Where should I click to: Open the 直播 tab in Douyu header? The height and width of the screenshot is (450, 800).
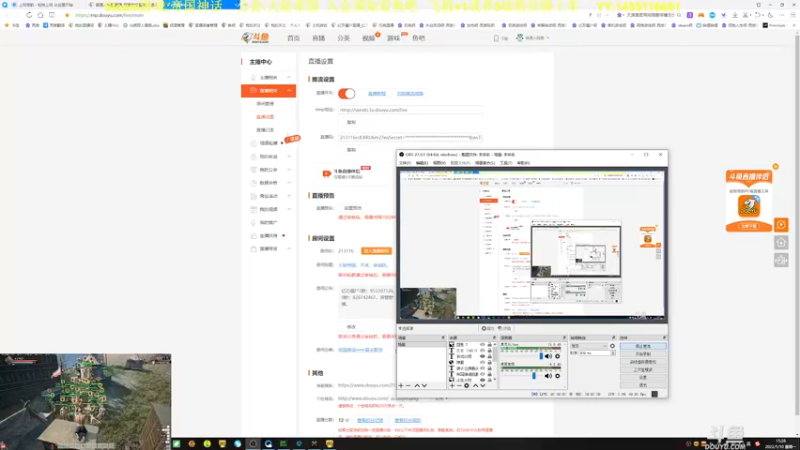[x=318, y=38]
